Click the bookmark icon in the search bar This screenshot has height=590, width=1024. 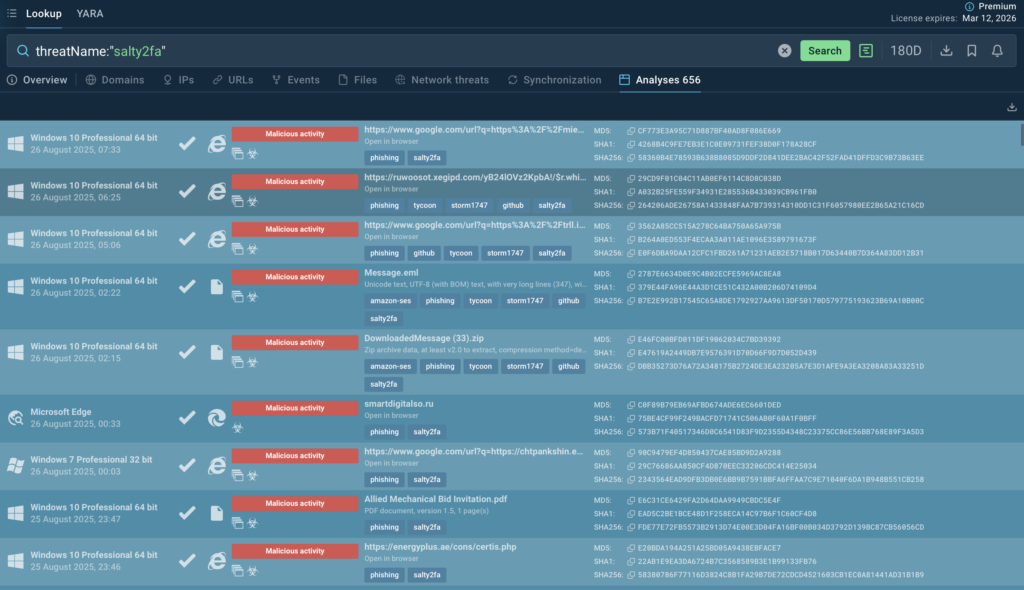[971, 51]
